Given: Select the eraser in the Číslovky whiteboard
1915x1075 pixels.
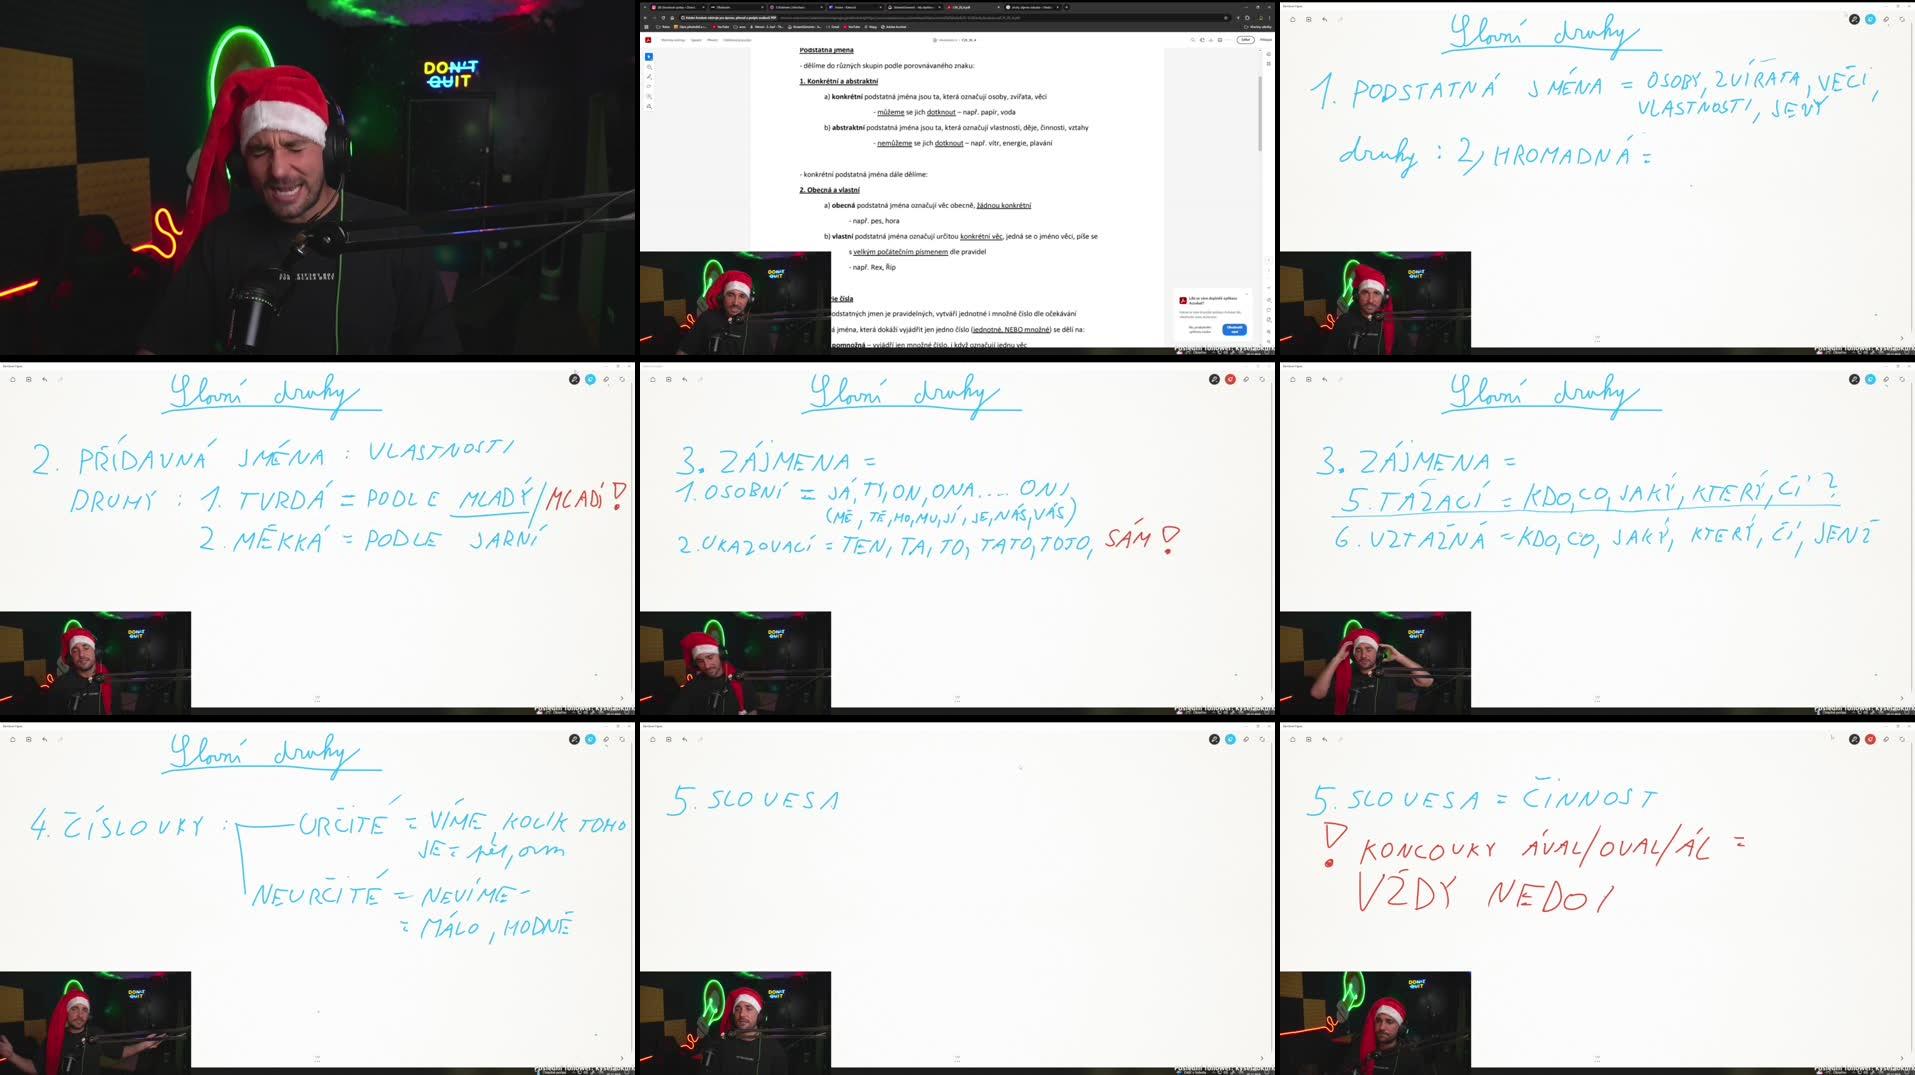Looking at the screenshot, I should pyautogui.click(x=606, y=739).
